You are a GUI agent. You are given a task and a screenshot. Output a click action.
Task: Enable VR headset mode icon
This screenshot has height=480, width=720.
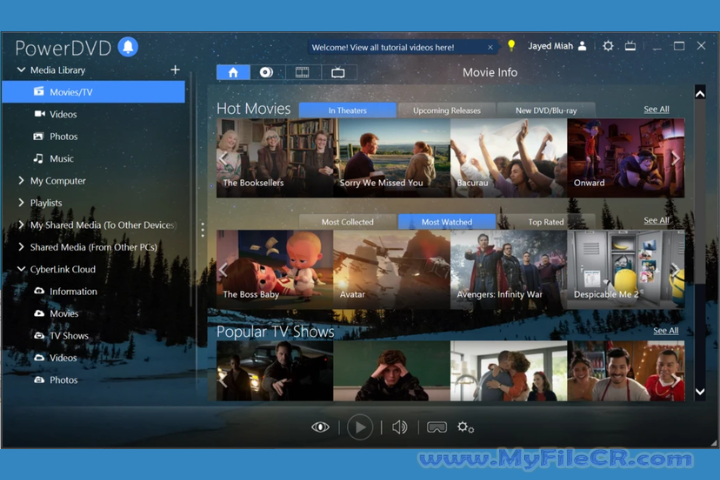437,428
